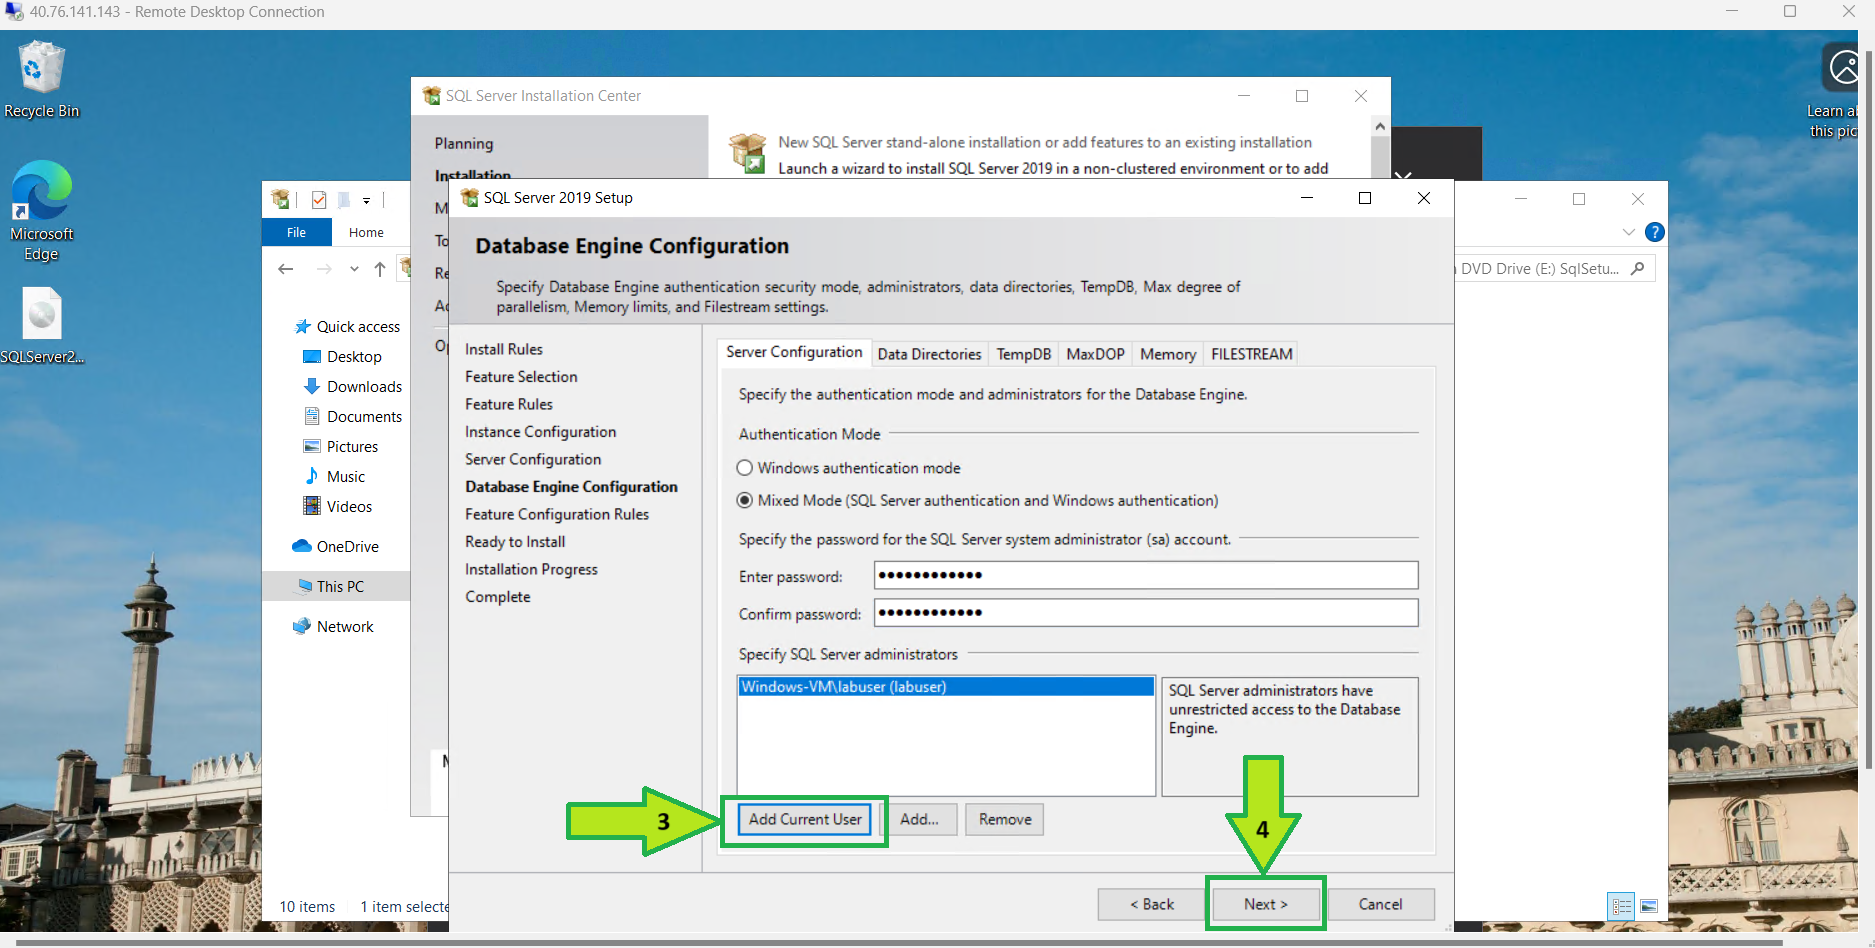The image size is (1875, 948).
Task: Click the OneDrive cloud icon
Action: (x=301, y=546)
